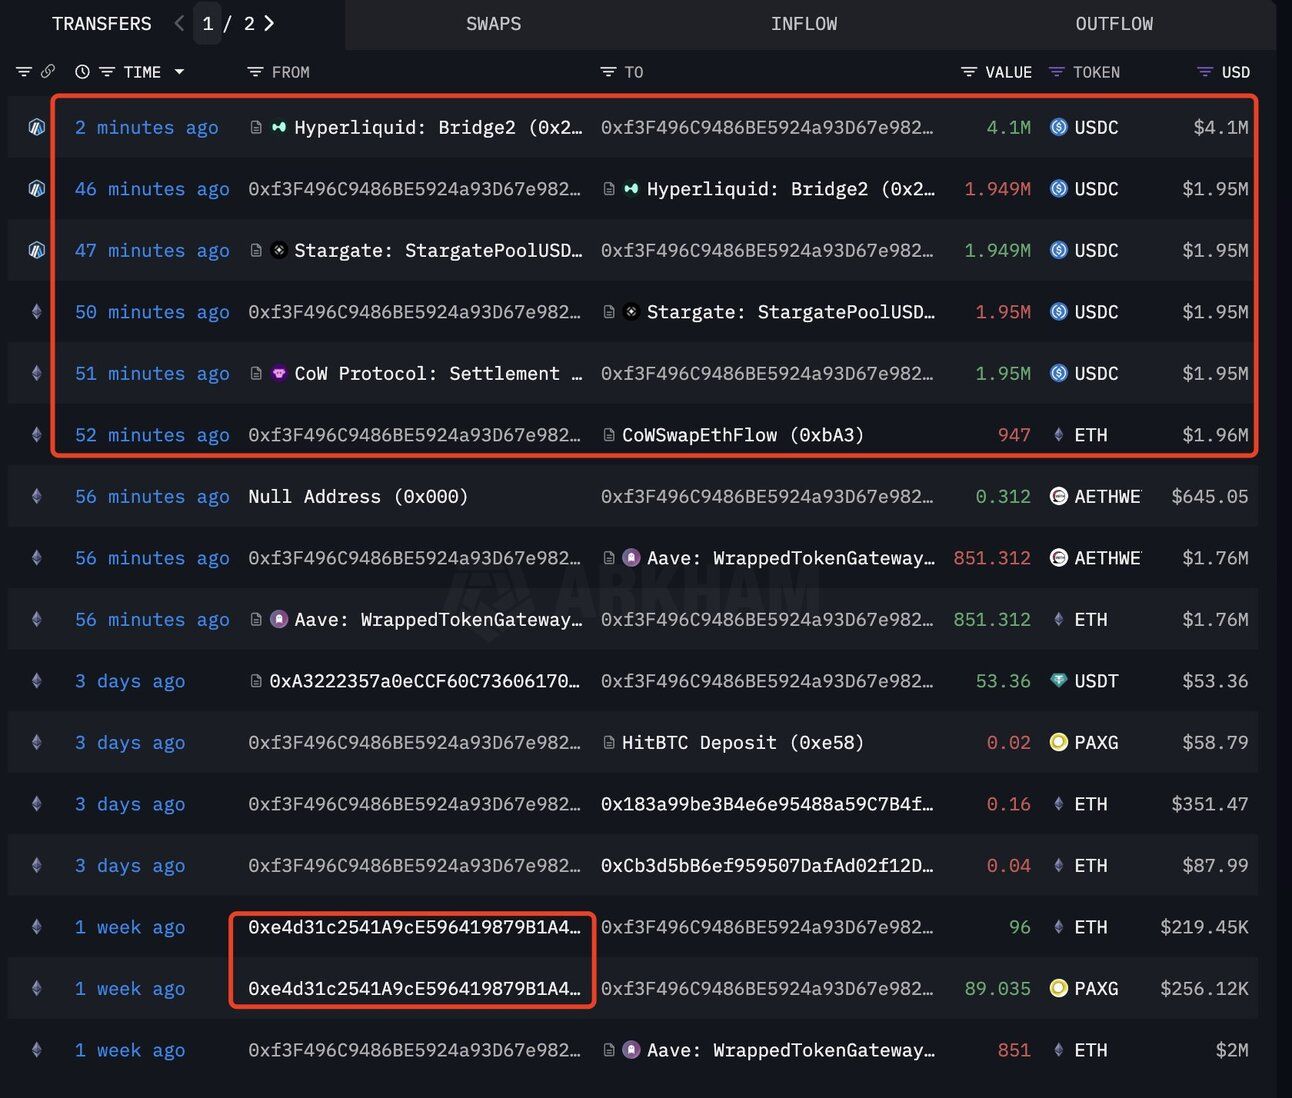This screenshot has height=1098, width=1292.
Task: Expand the TIME sort dropdown caret
Action: pyautogui.click(x=179, y=72)
